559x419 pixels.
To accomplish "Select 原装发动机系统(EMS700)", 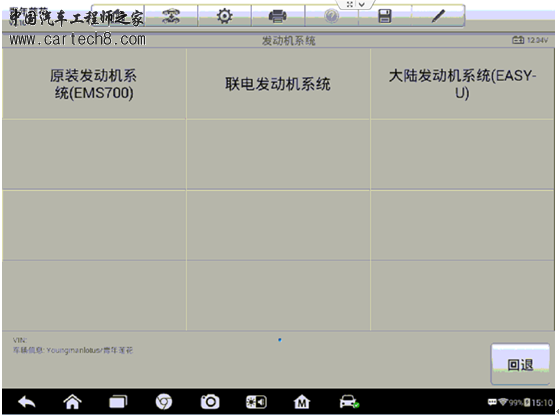I will (94, 84).
